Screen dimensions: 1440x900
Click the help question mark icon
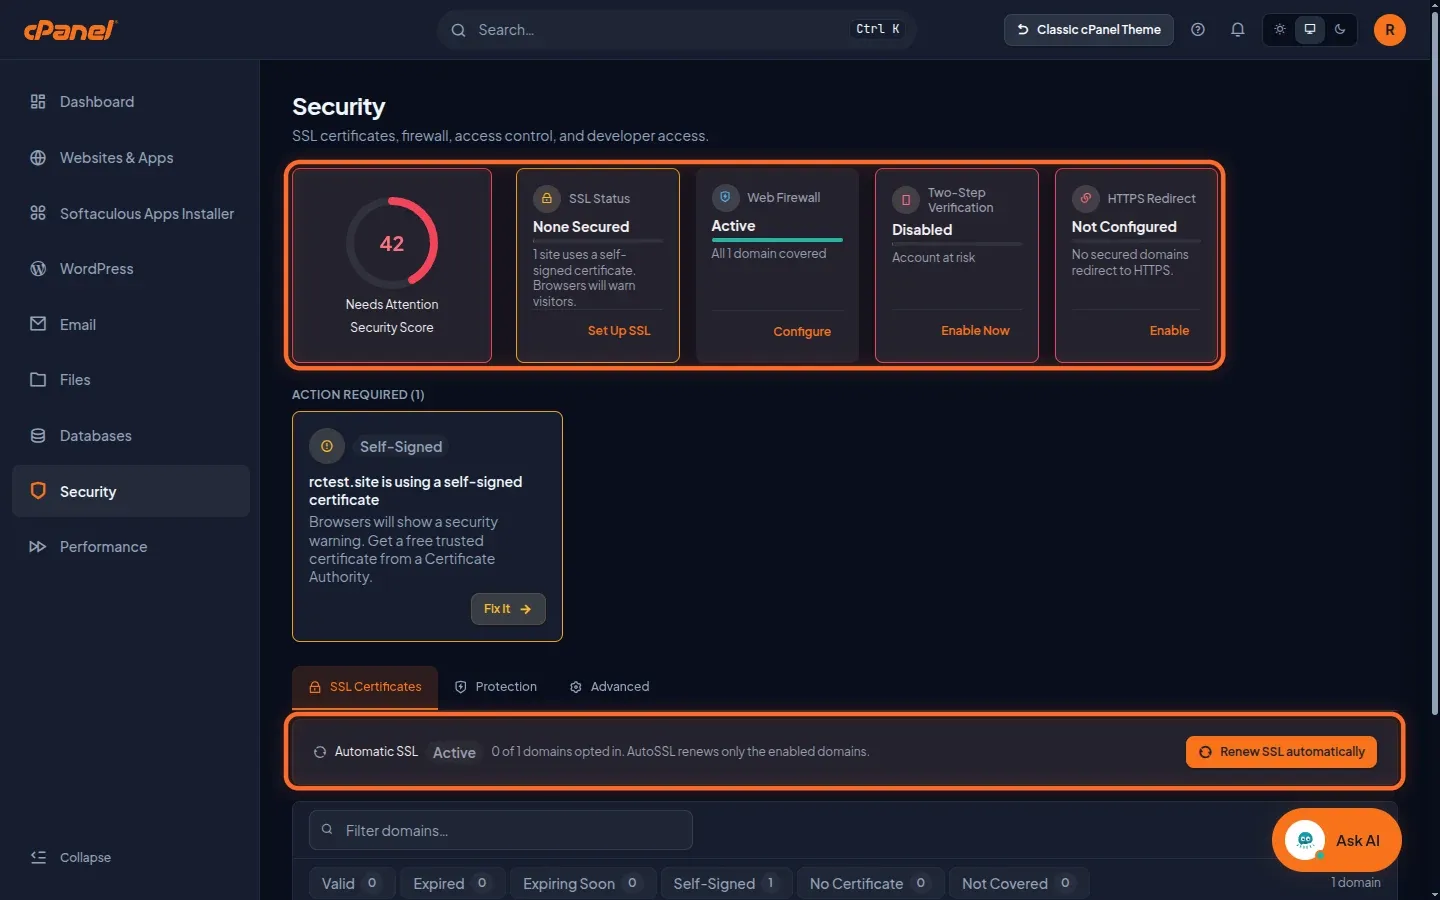point(1198,30)
